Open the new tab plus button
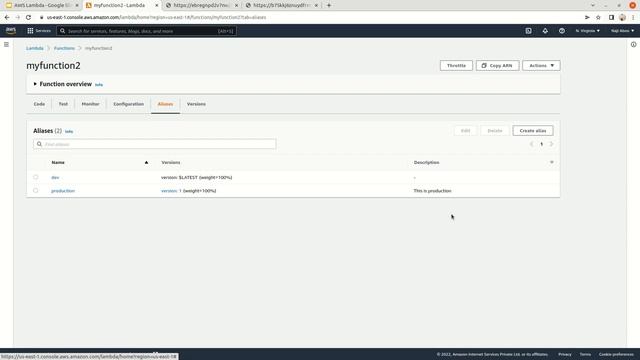This screenshot has width=640, height=360. 329,5
